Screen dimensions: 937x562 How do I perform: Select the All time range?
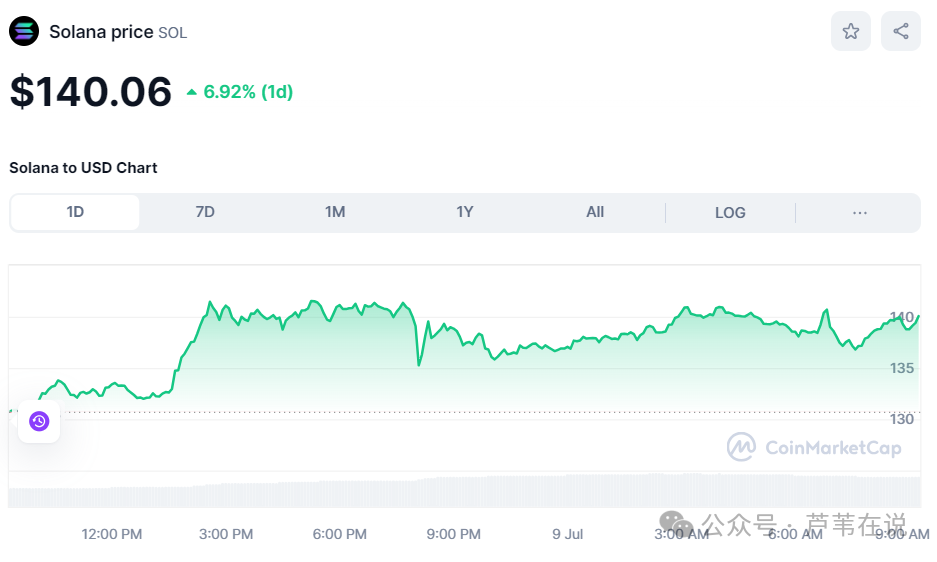595,212
